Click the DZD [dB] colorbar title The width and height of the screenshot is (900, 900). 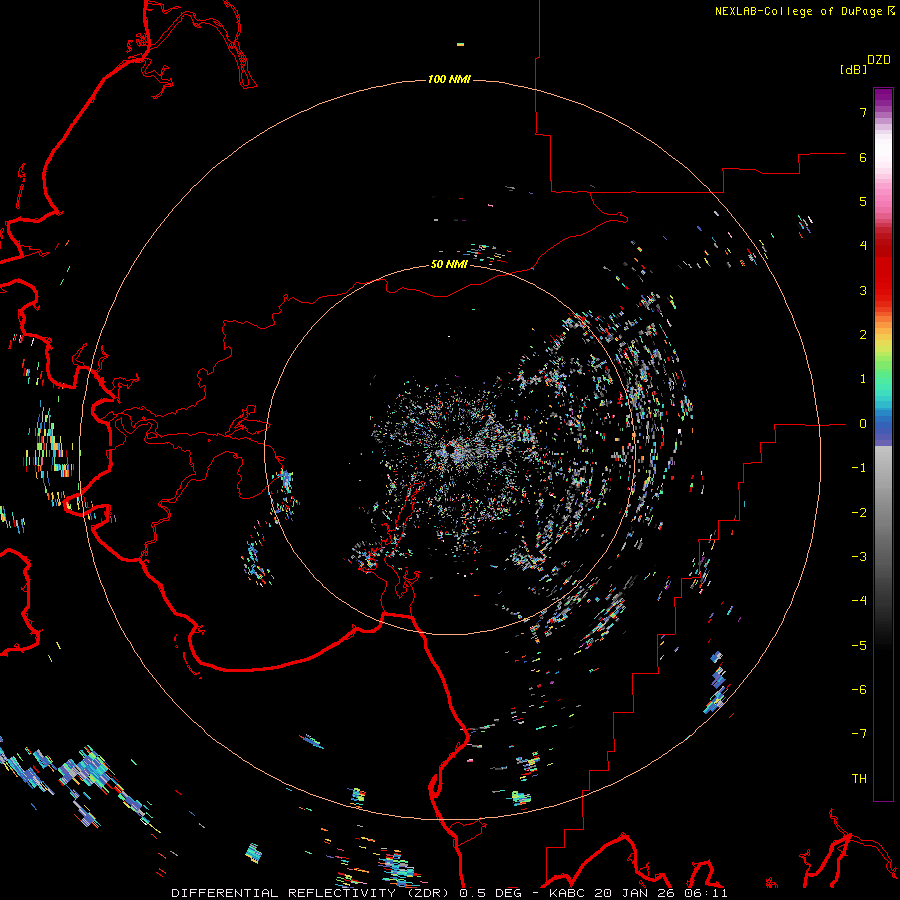(865, 64)
